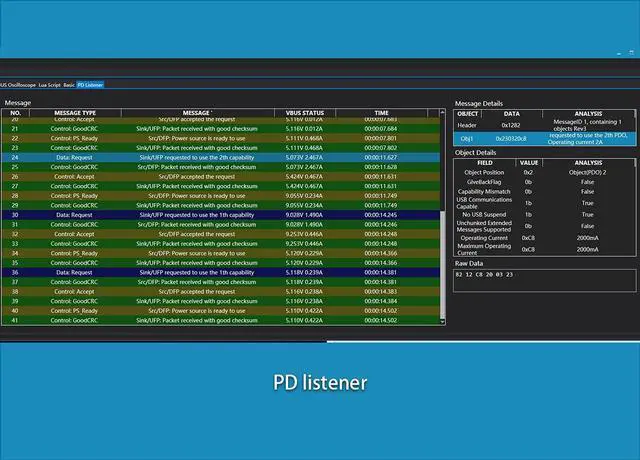
Task: Select the Basic tab
Action: coord(69,85)
